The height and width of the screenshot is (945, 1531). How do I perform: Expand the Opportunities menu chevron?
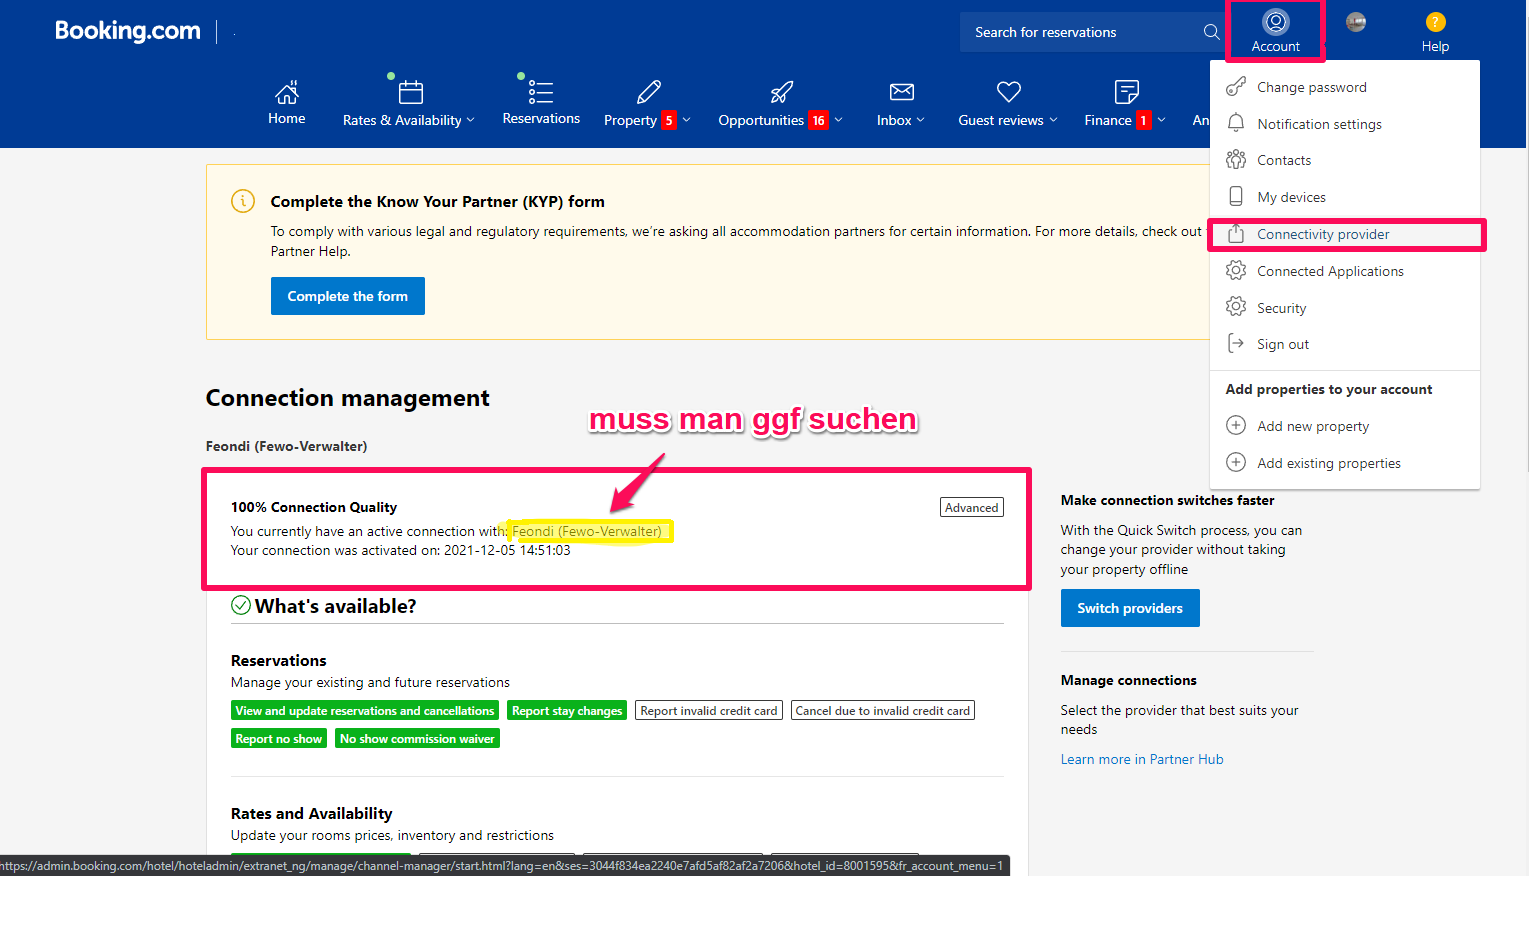click(x=838, y=120)
